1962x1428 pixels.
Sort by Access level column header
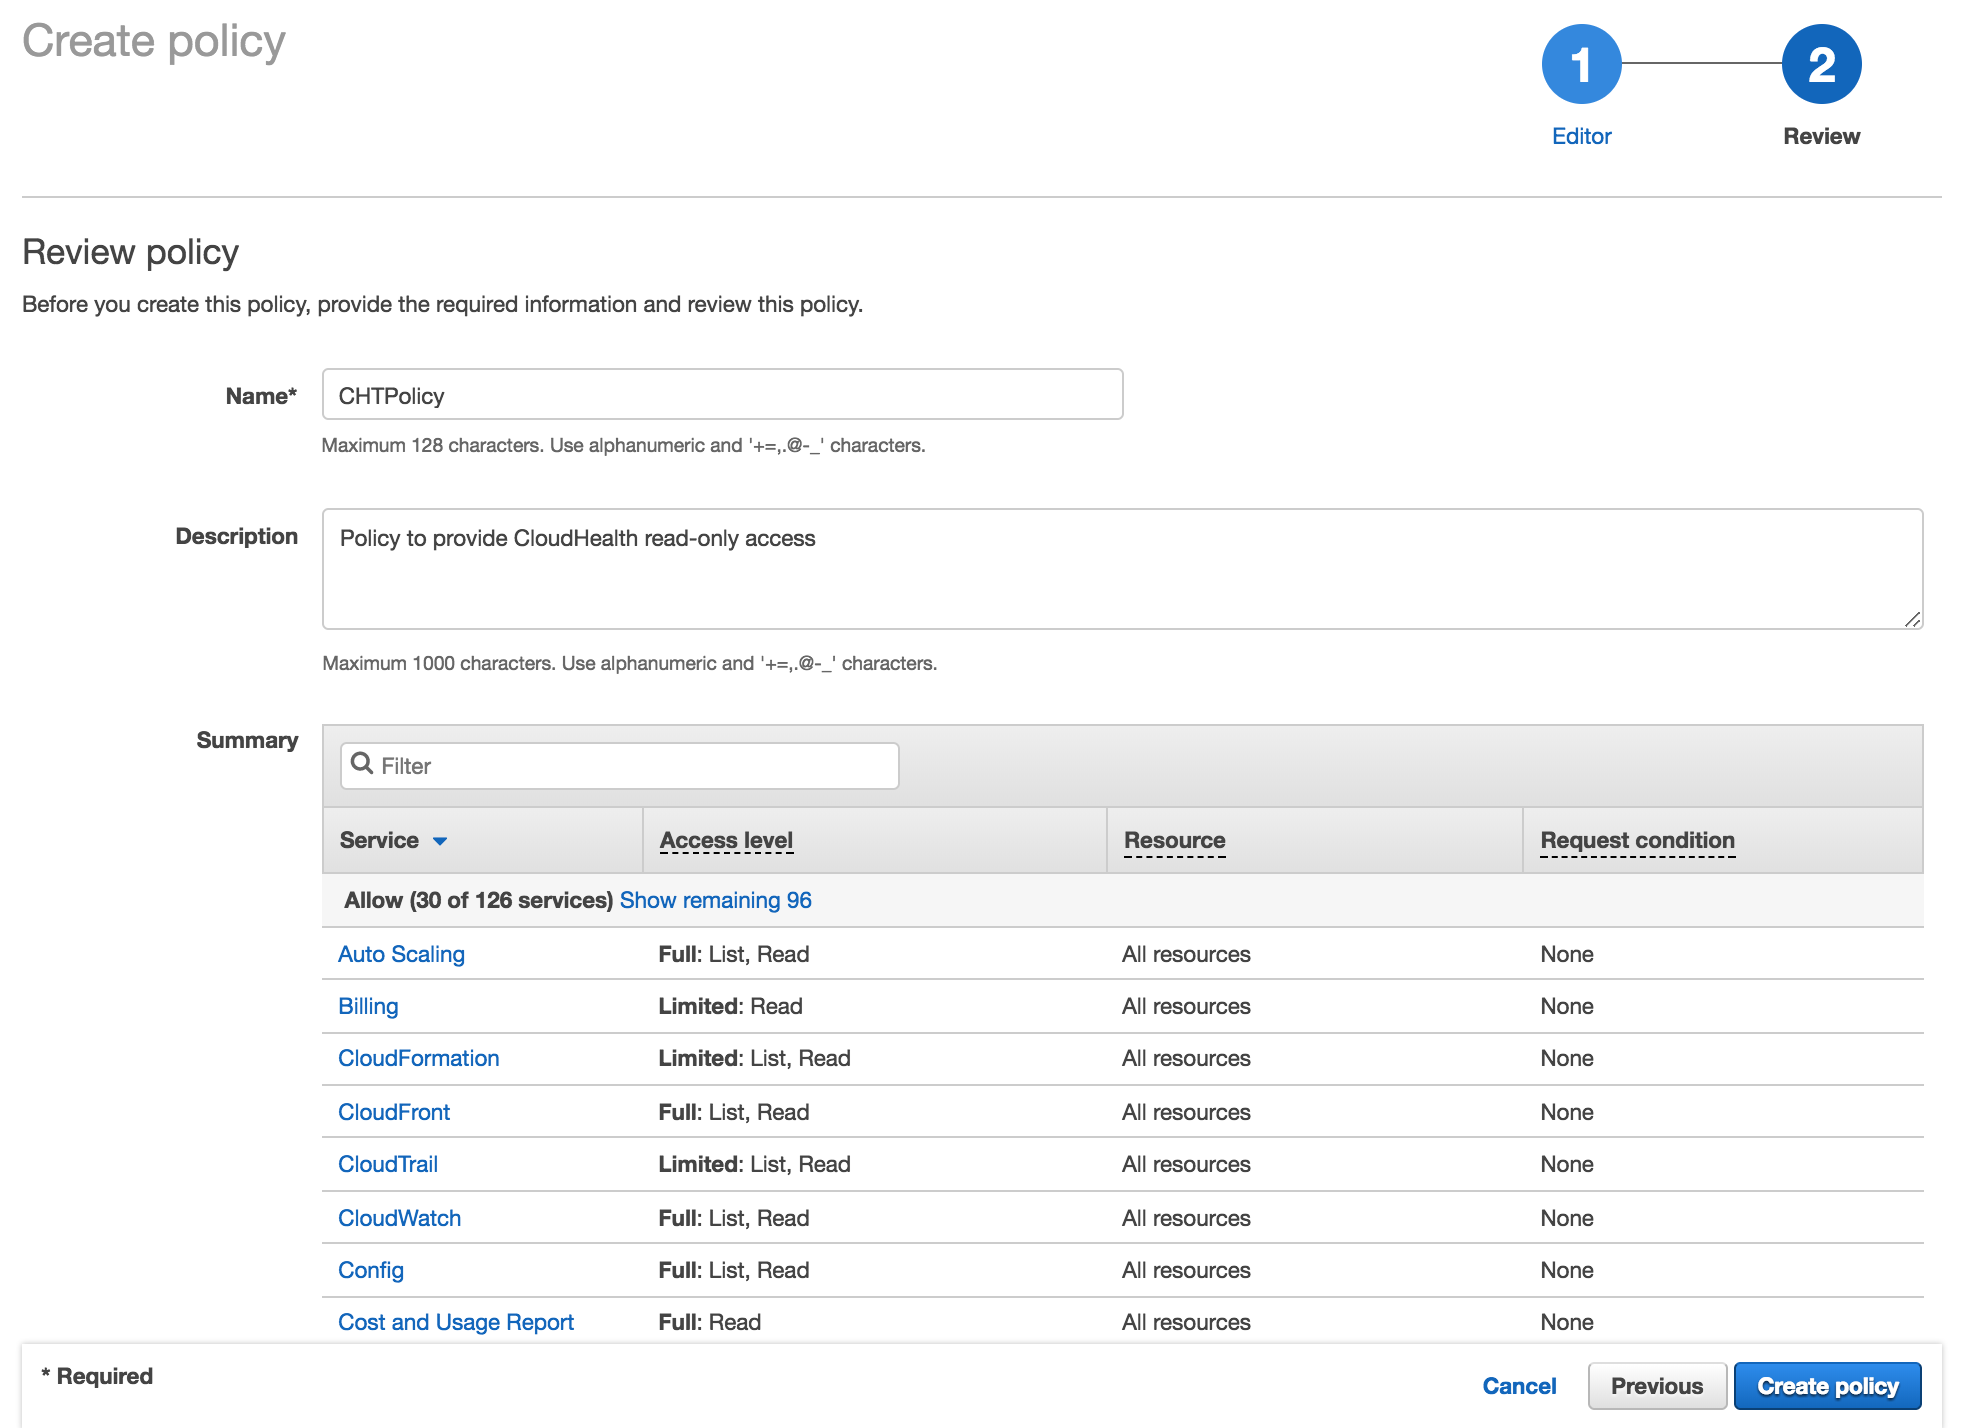726,841
